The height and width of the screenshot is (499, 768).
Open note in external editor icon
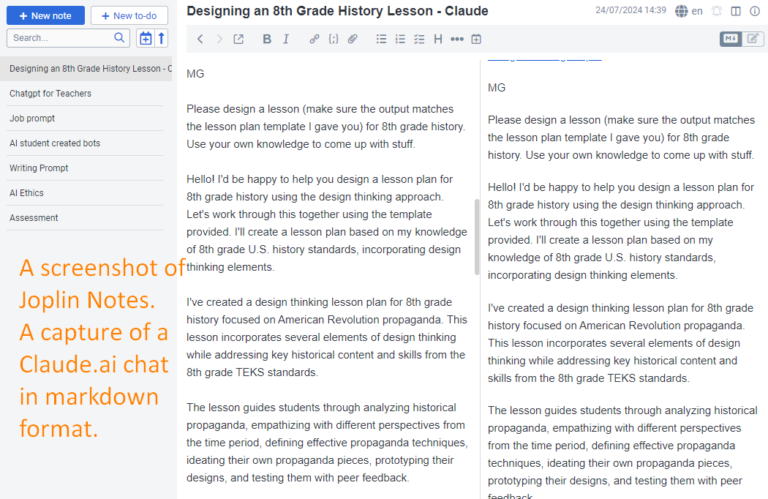(x=239, y=39)
